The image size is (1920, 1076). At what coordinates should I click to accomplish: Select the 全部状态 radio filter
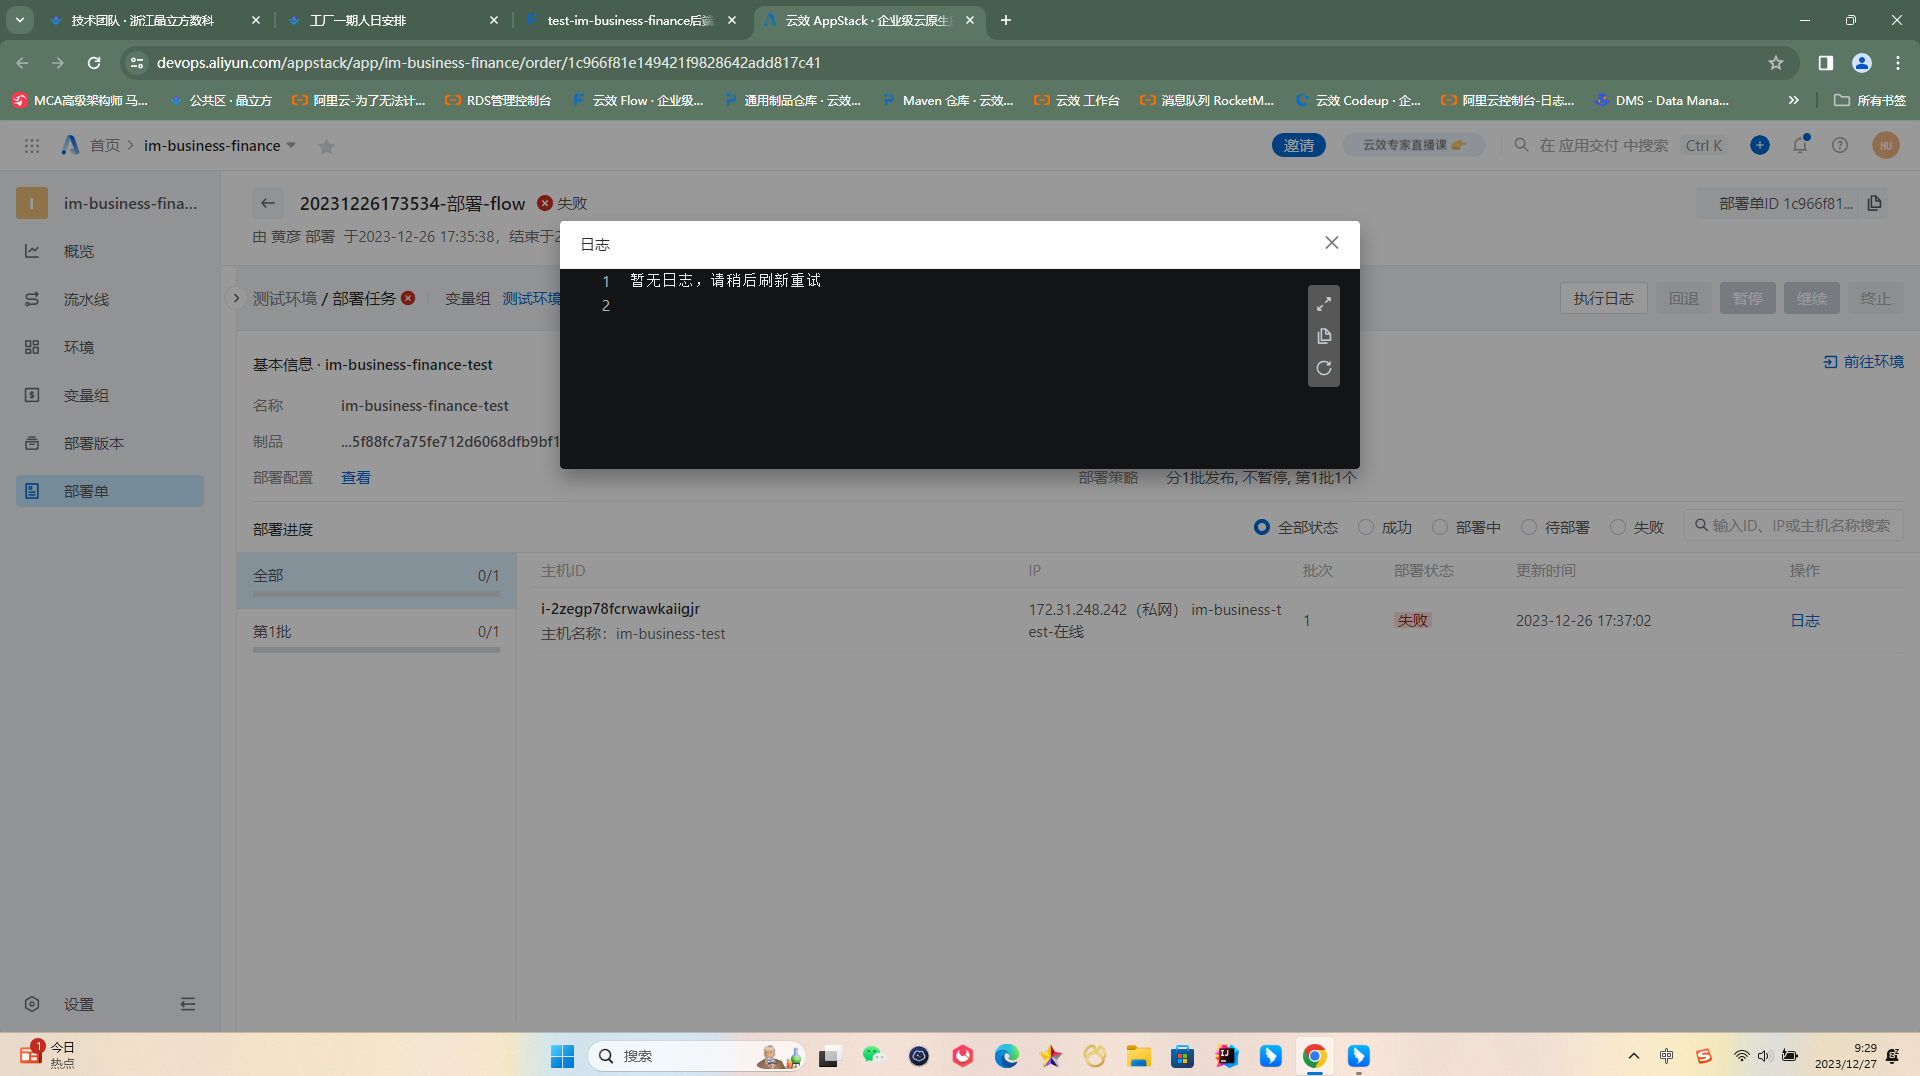point(1262,527)
